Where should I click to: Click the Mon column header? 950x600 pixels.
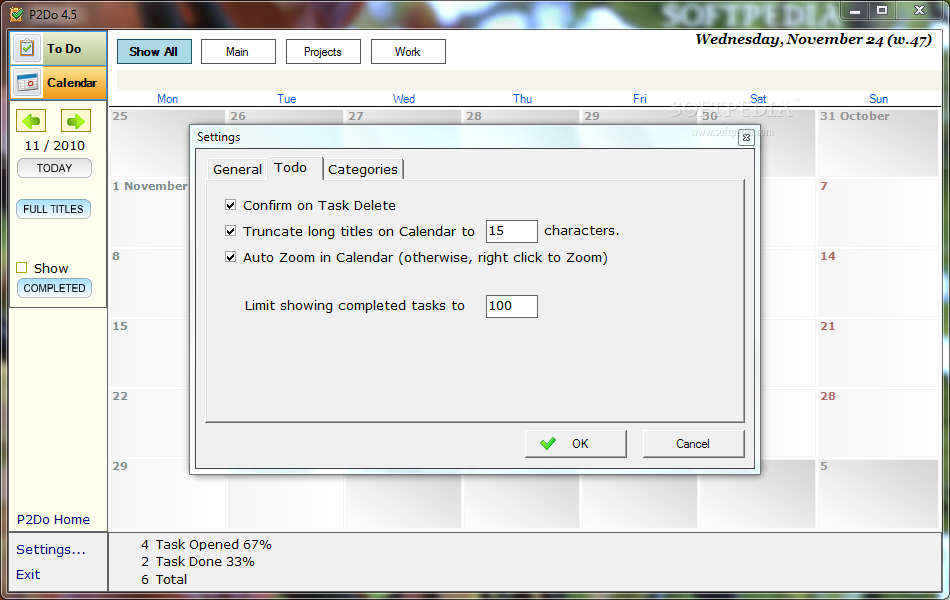coord(168,99)
